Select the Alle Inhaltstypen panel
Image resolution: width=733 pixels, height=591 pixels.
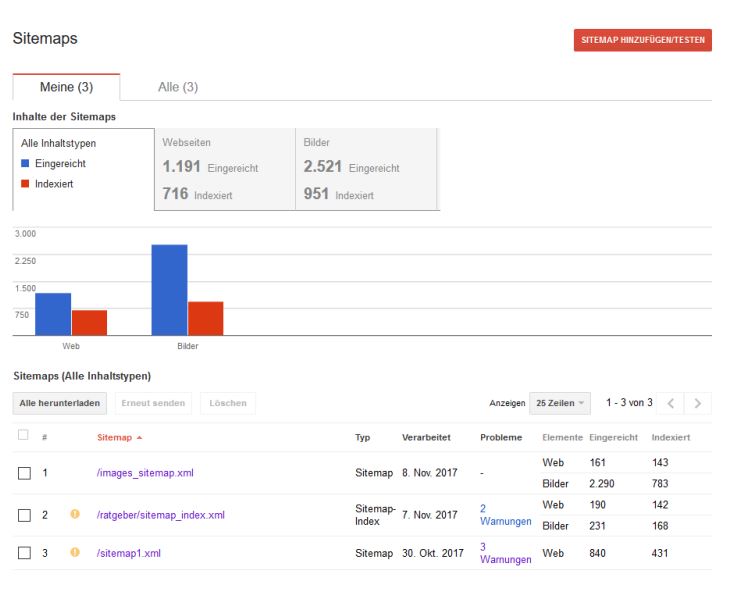coord(84,169)
